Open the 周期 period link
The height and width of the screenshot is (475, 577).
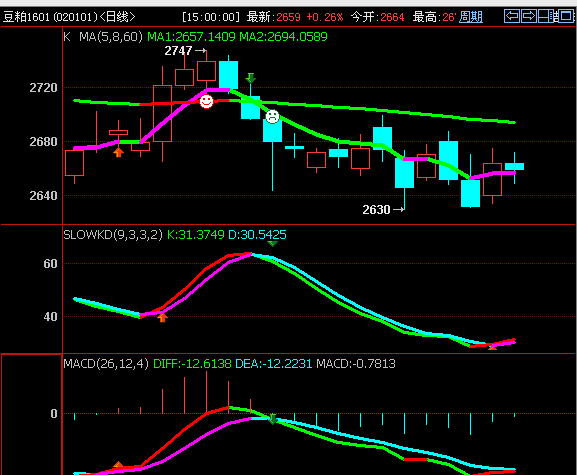[x=471, y=17]
